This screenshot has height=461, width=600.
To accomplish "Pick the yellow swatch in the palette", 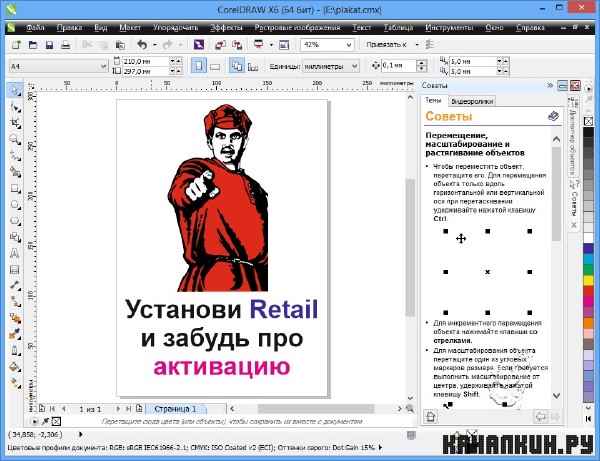I will [588, 281].
